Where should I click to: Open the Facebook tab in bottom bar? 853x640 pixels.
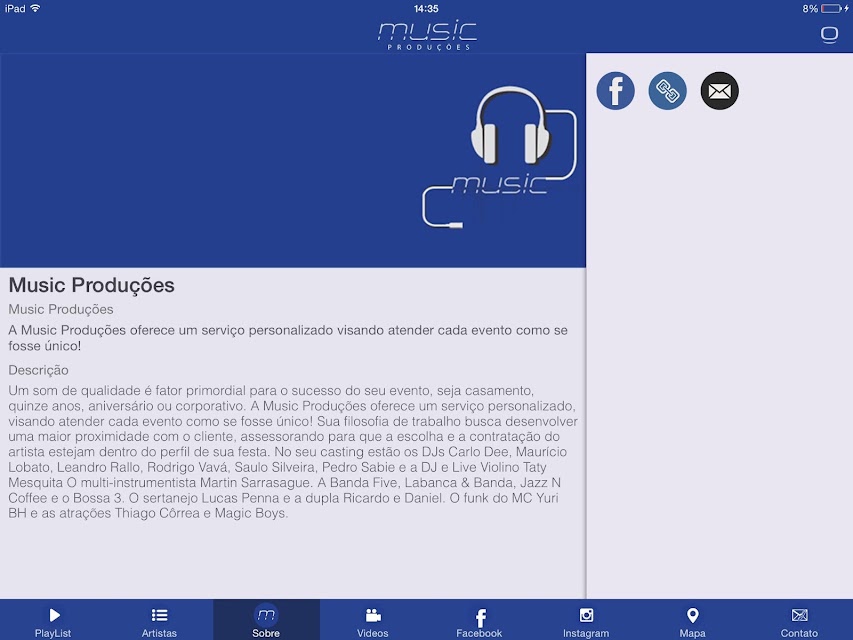(x=479, y=620)
